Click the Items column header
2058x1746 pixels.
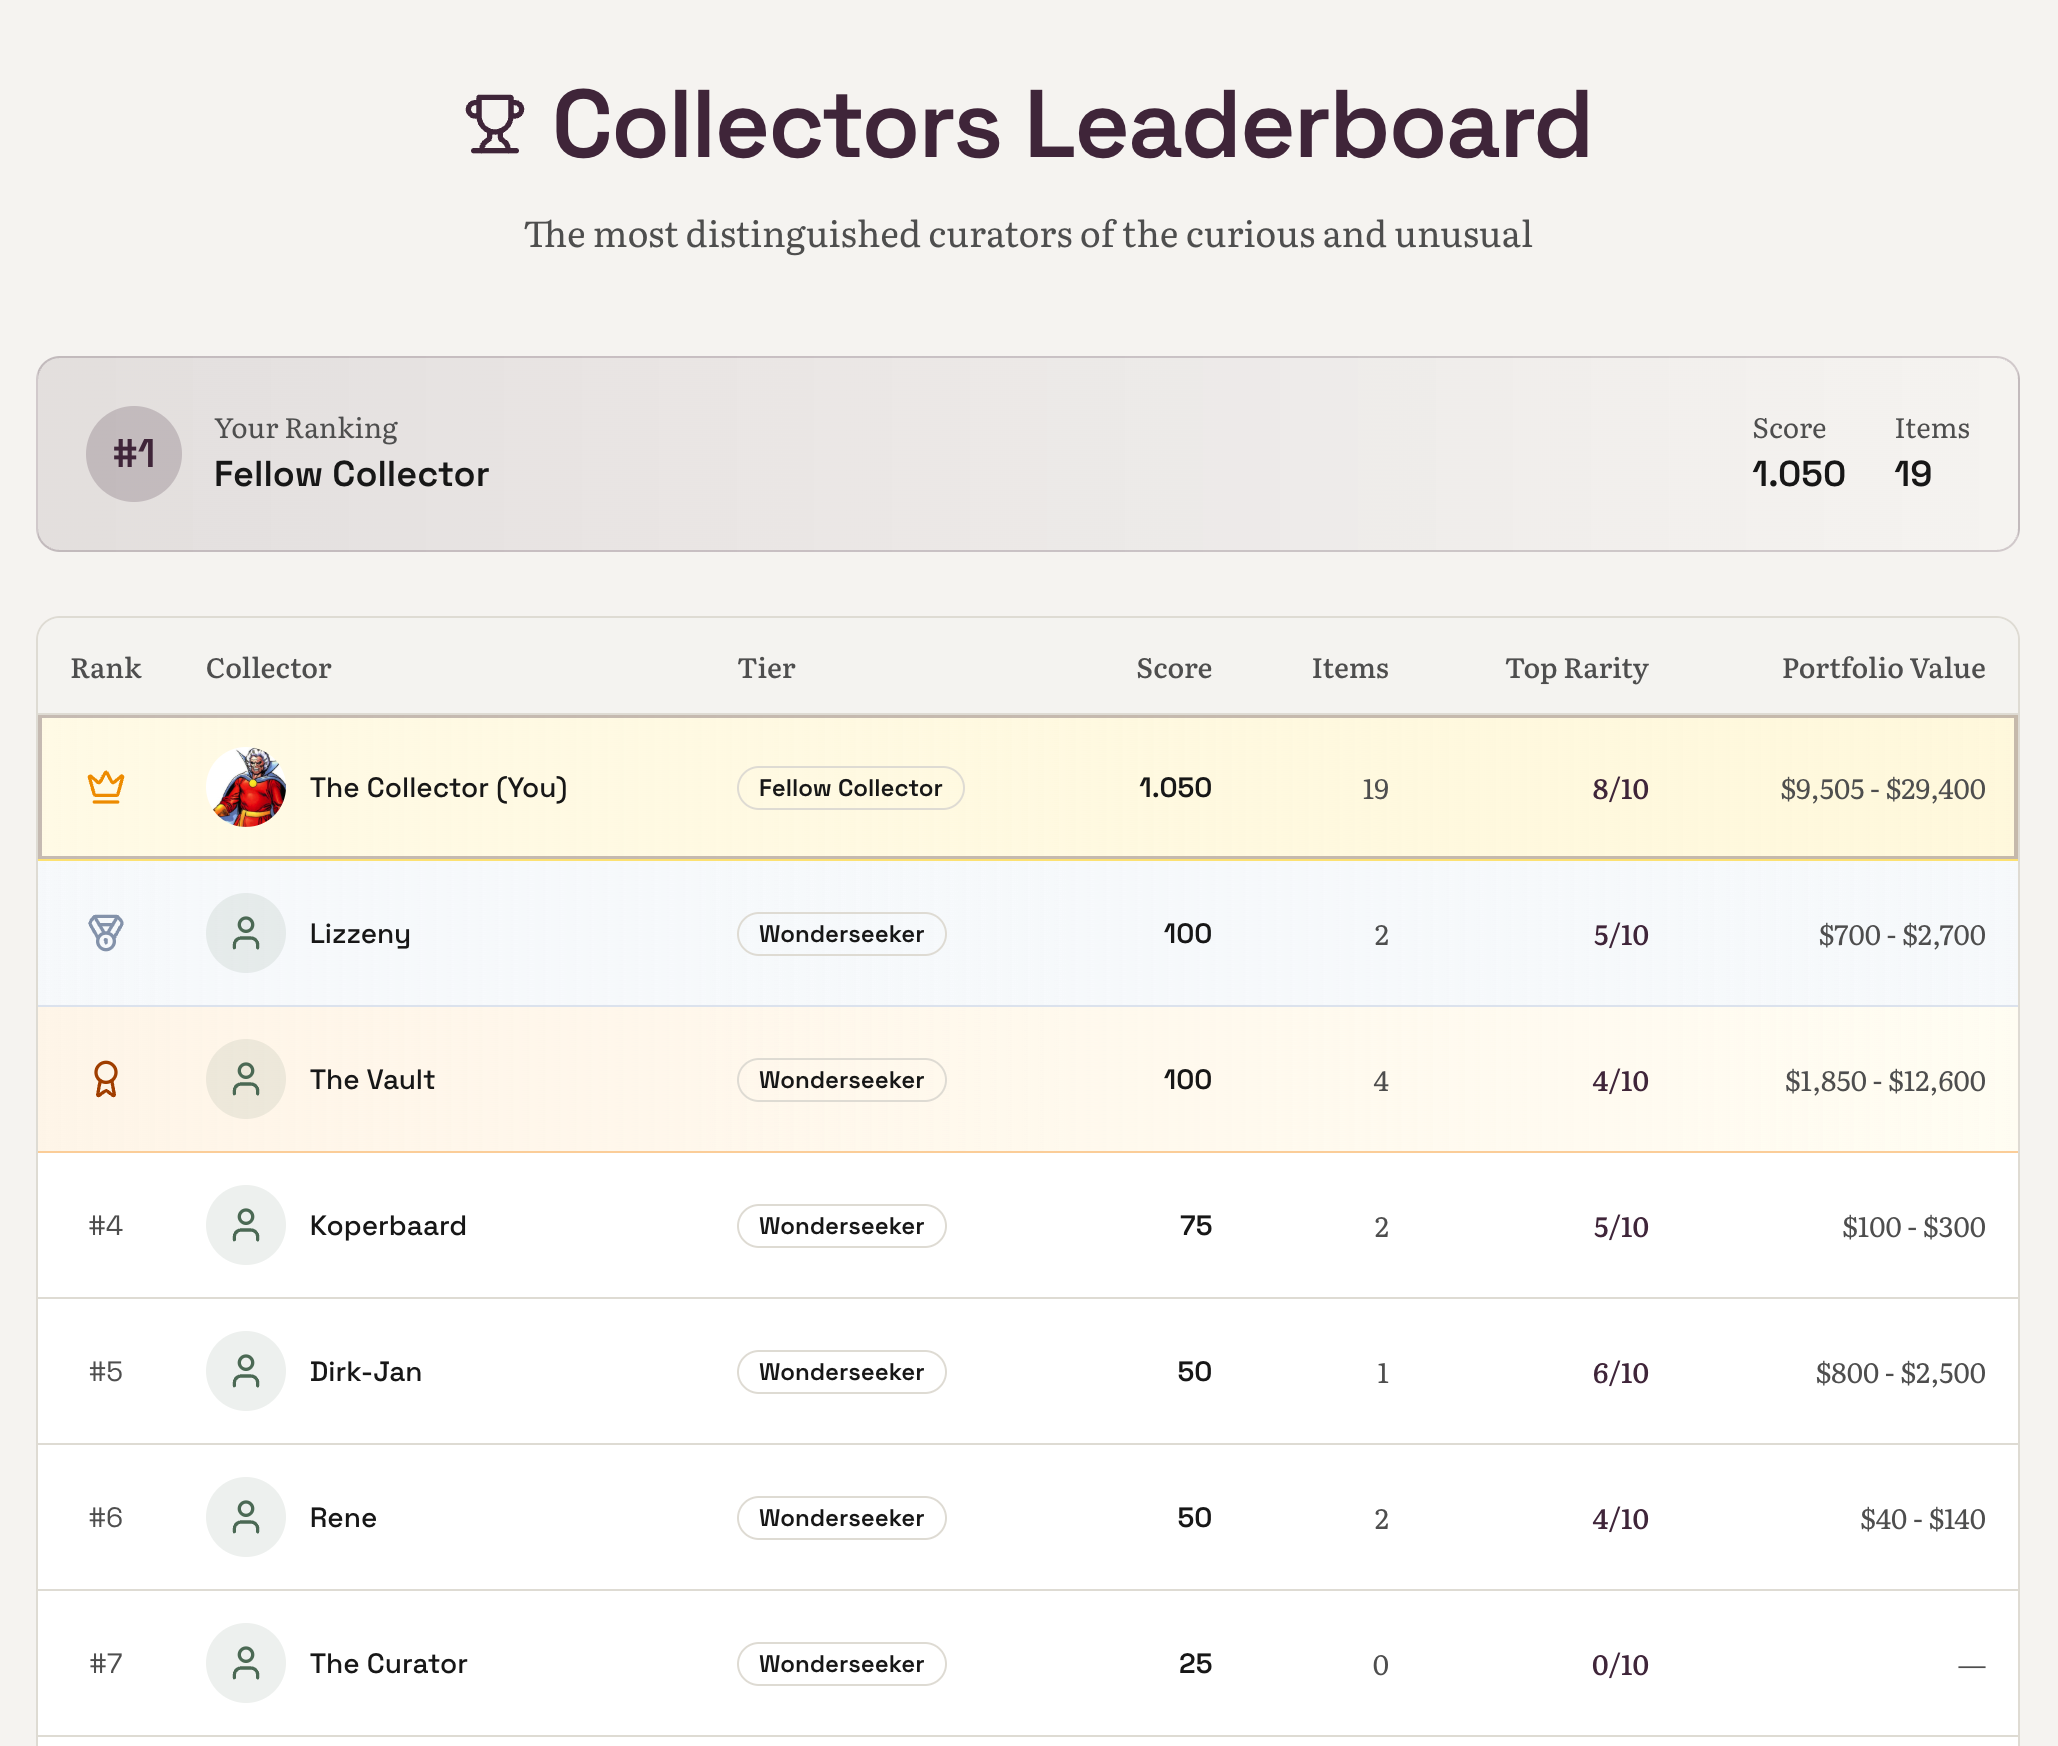[1349, 668]
